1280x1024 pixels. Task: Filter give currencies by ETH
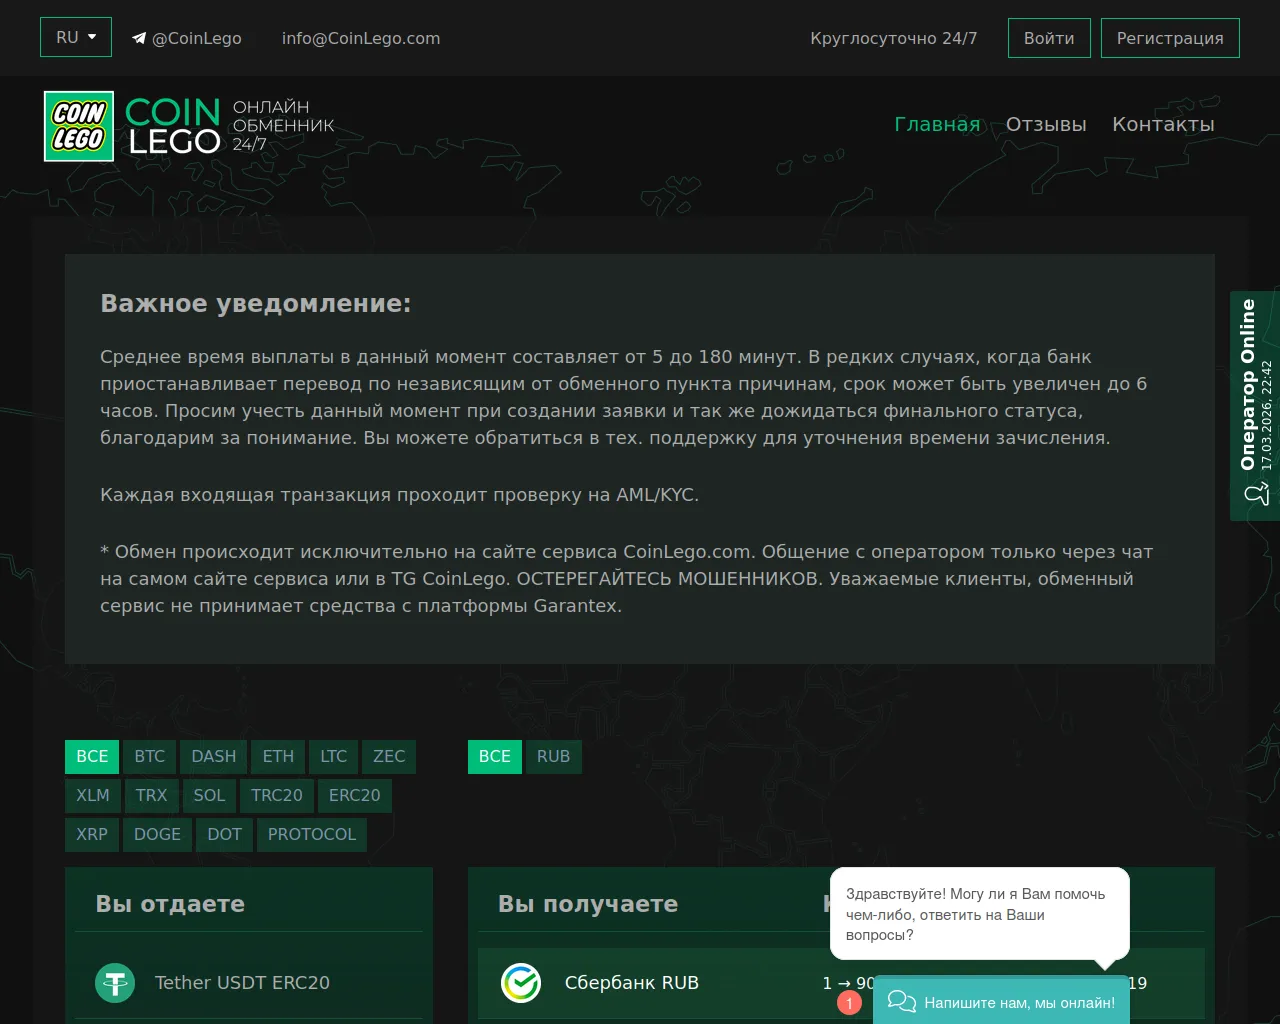click(278, 757)
